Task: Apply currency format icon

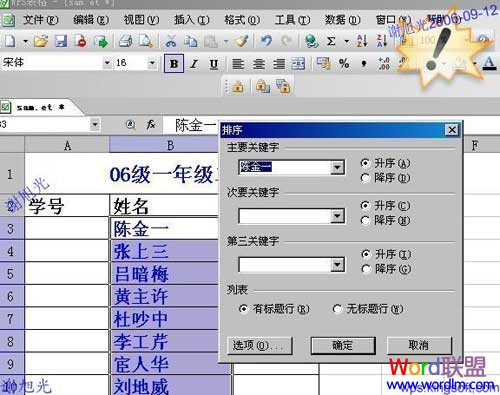Action: 323,64
